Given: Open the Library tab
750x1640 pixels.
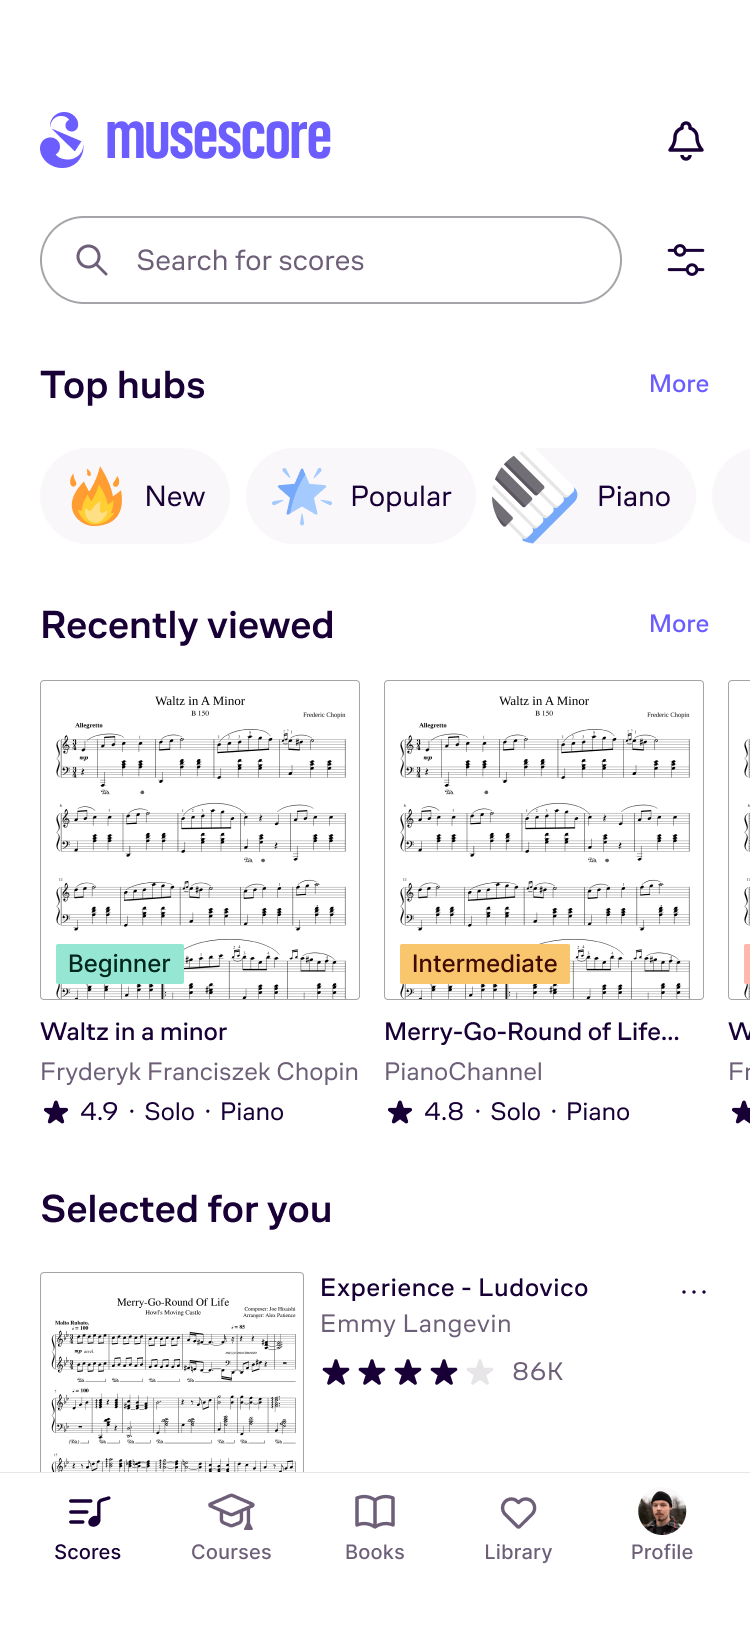Looking at the screenshot, I should point(518,1526).
